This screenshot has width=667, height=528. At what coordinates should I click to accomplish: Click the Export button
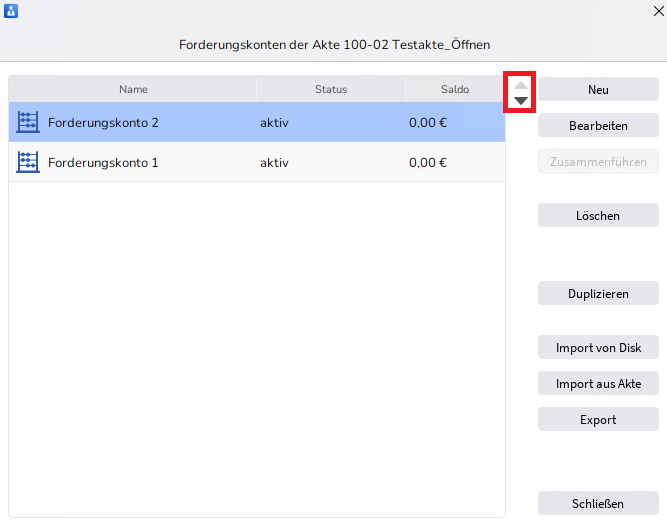point(598,419)
